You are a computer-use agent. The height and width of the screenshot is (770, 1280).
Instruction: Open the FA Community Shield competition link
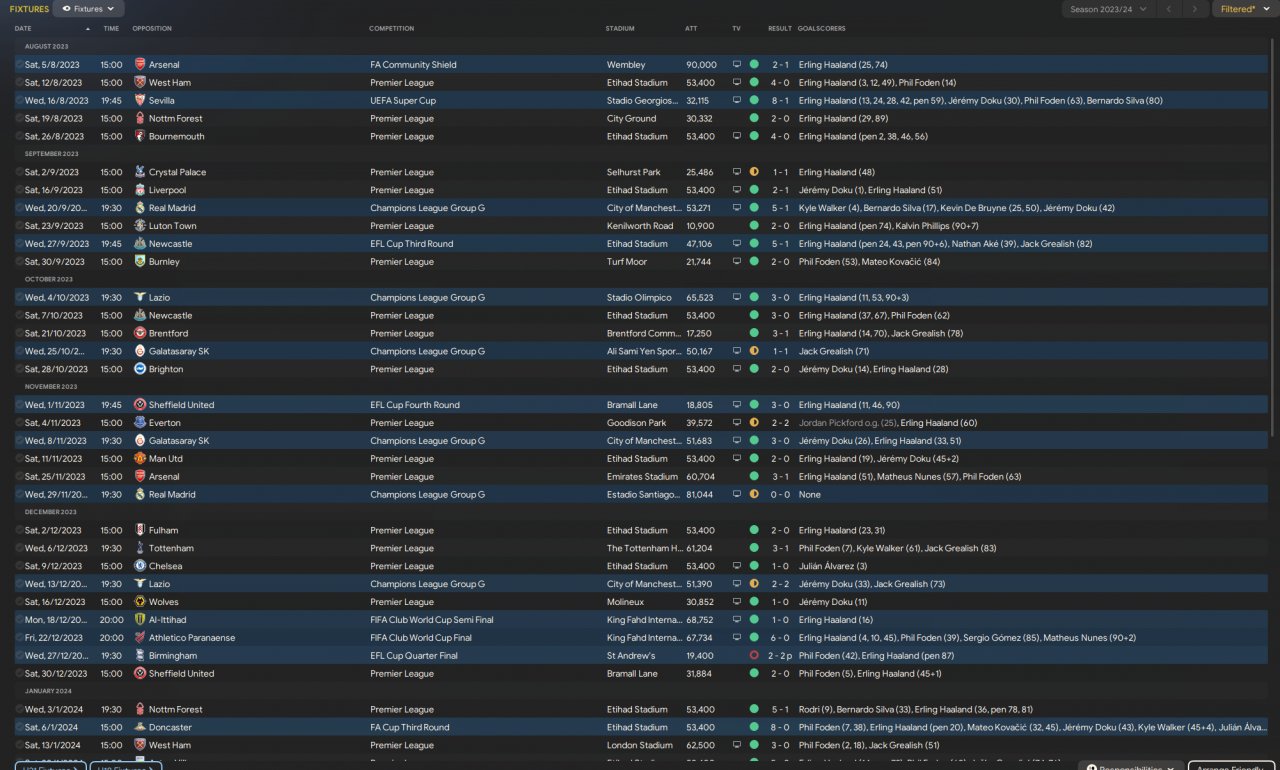pos(413,65)
